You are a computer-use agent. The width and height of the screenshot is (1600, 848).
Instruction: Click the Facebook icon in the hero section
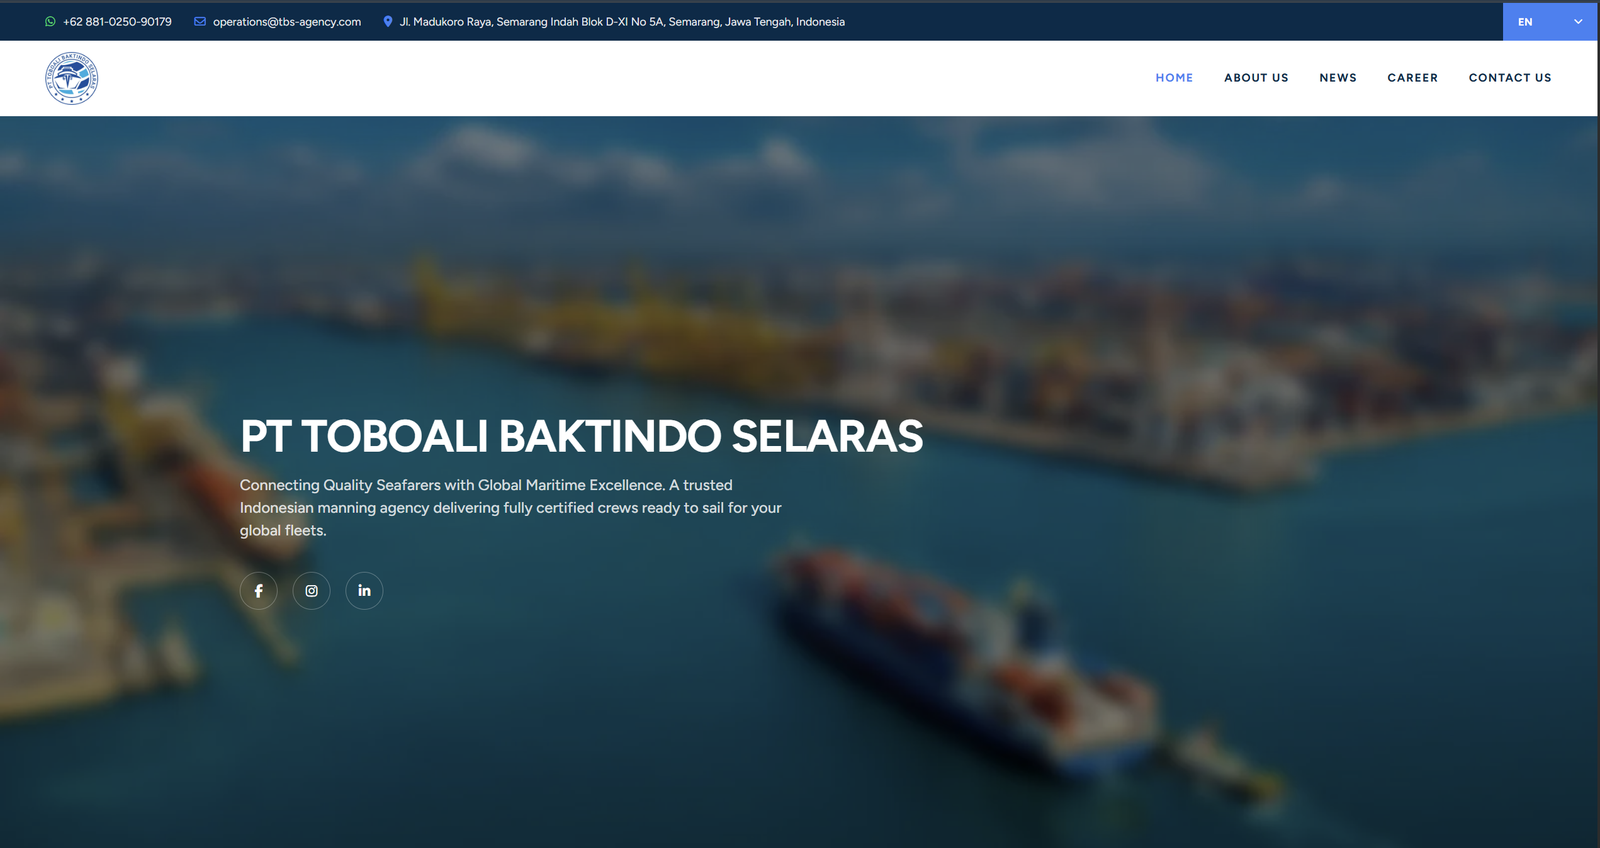click(258, 591)
